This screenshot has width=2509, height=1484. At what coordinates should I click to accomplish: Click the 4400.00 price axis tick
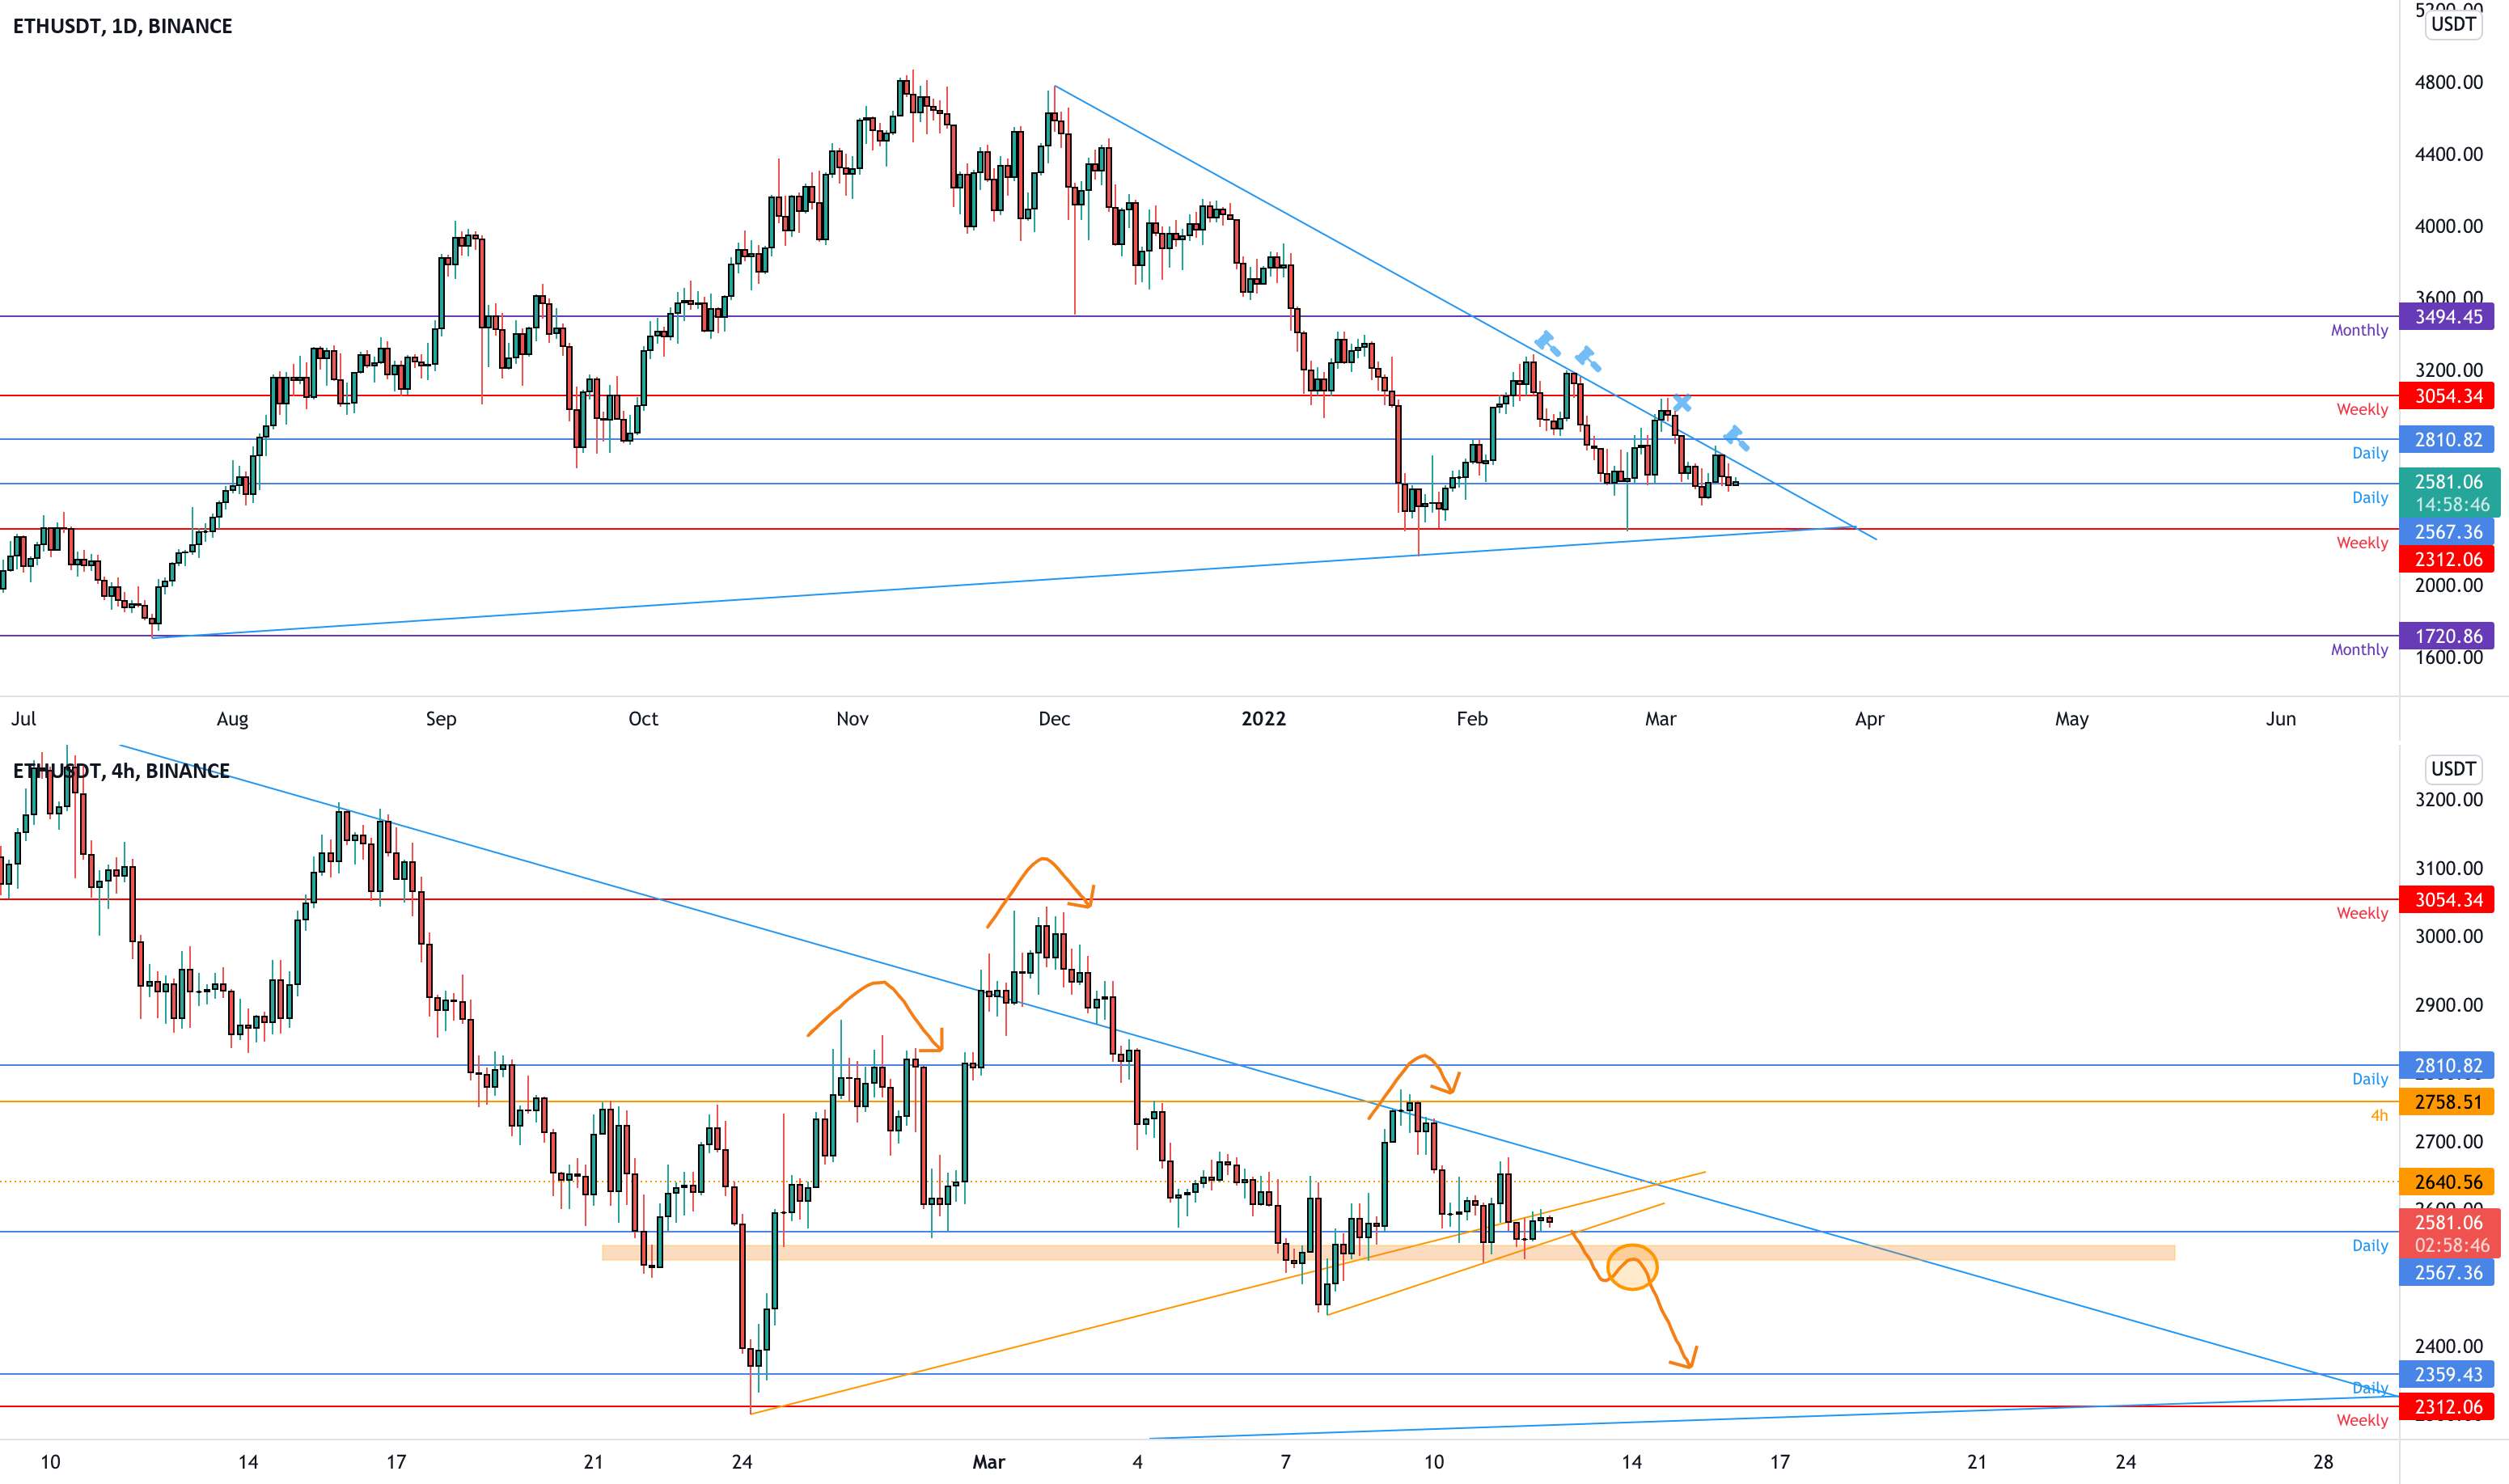[2448, 154]
